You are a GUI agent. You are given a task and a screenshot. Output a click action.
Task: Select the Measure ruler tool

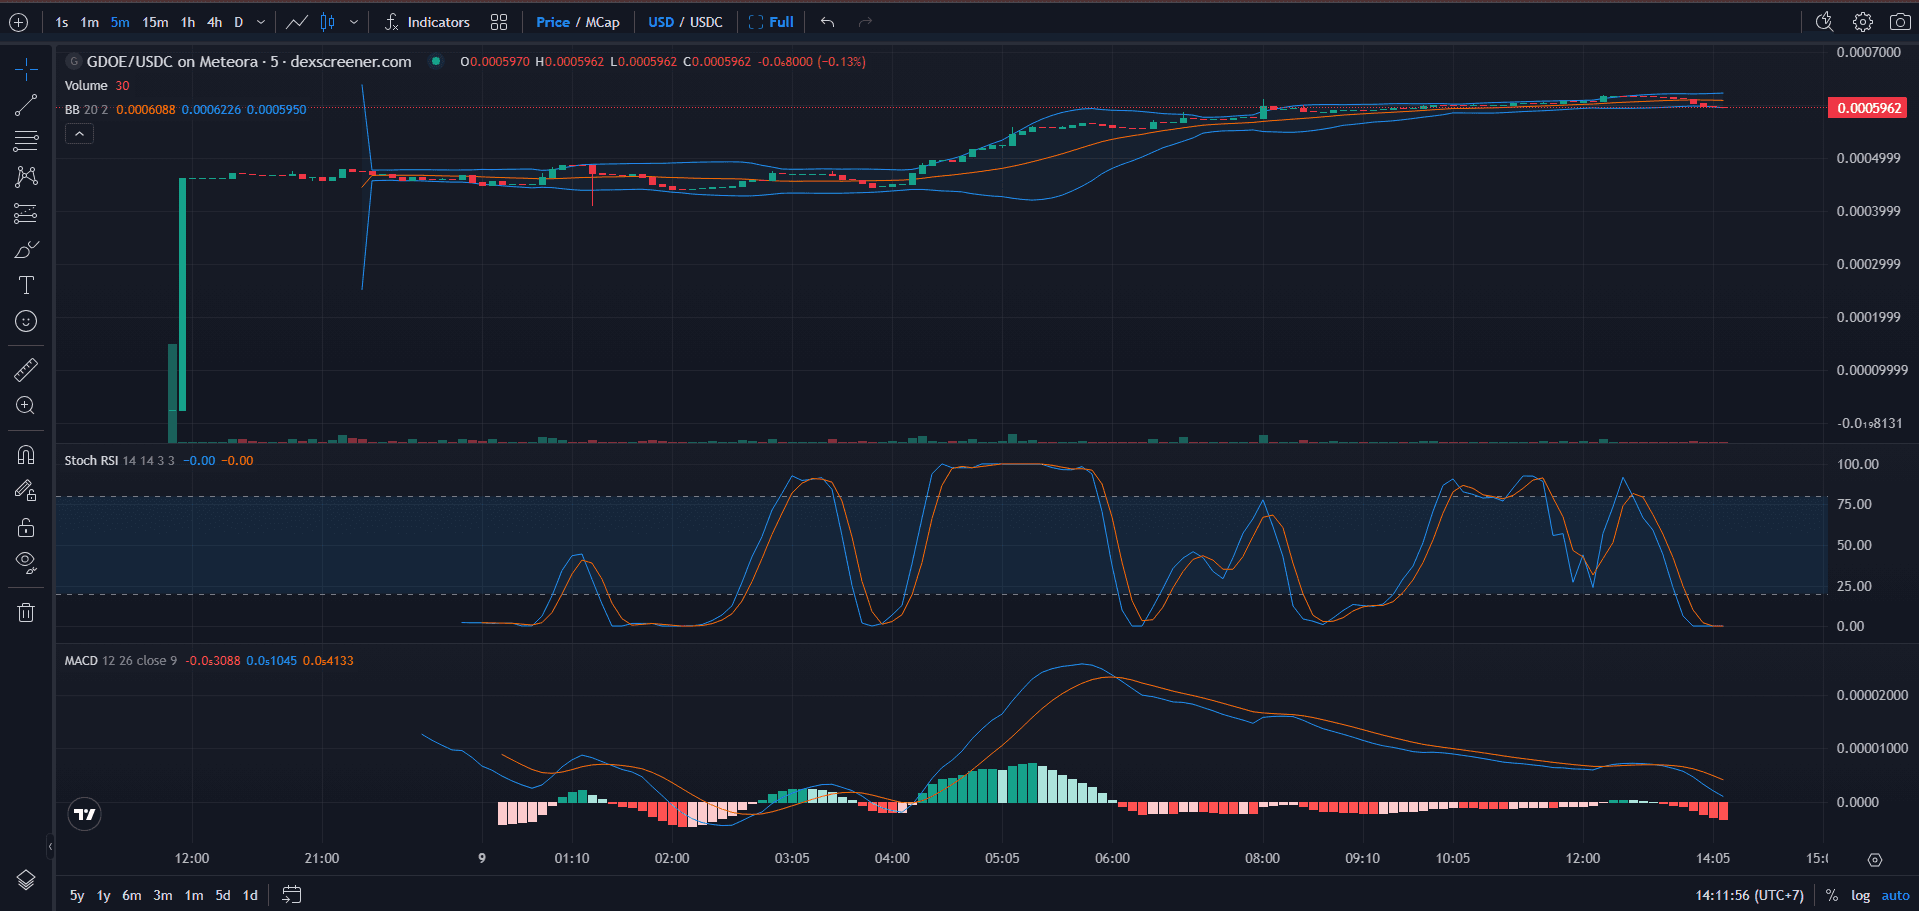tap(25, 369)
